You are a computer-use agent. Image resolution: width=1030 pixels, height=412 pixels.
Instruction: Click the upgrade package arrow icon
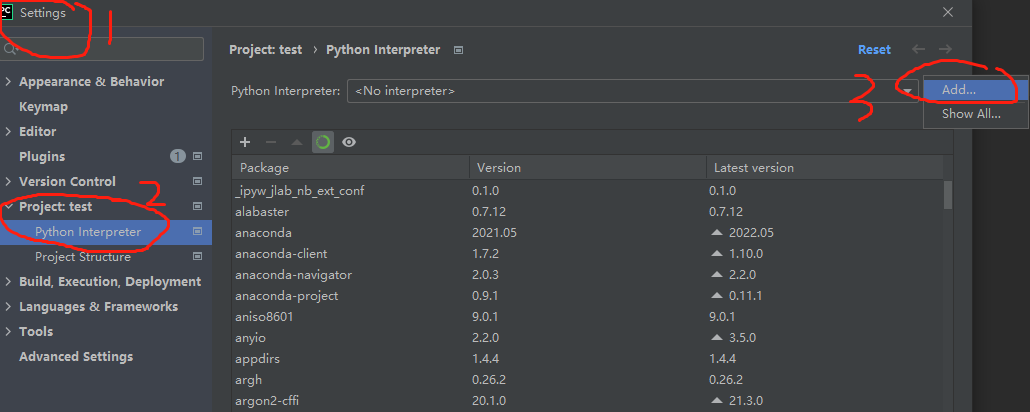click(296, 142)
